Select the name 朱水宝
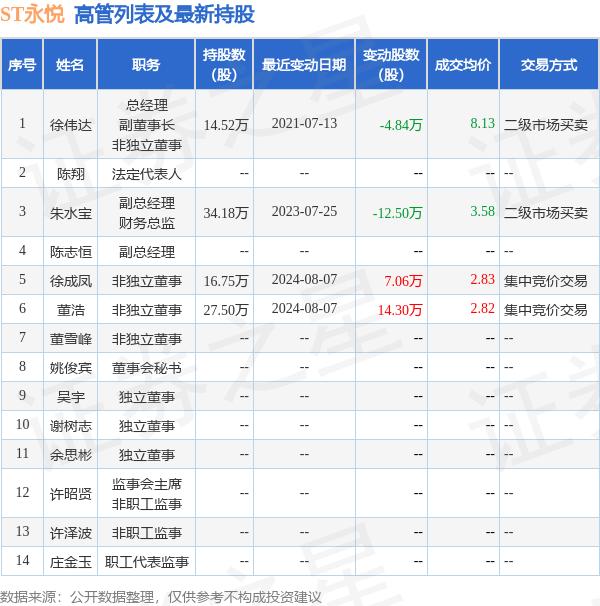This screenshot has width=600, height=606. point(71,213)
